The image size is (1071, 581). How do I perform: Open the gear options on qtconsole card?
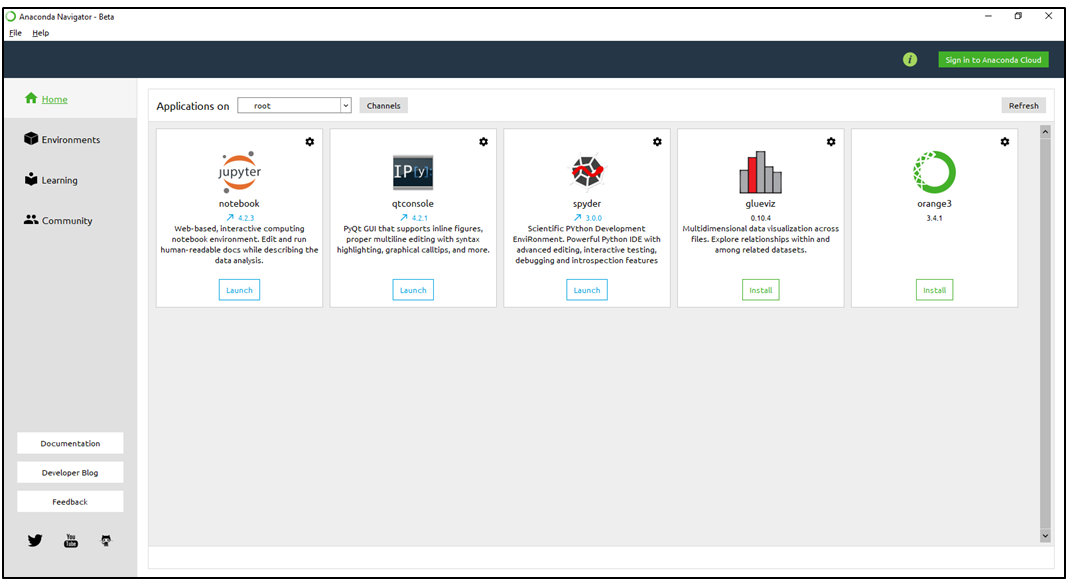(484, 142)
